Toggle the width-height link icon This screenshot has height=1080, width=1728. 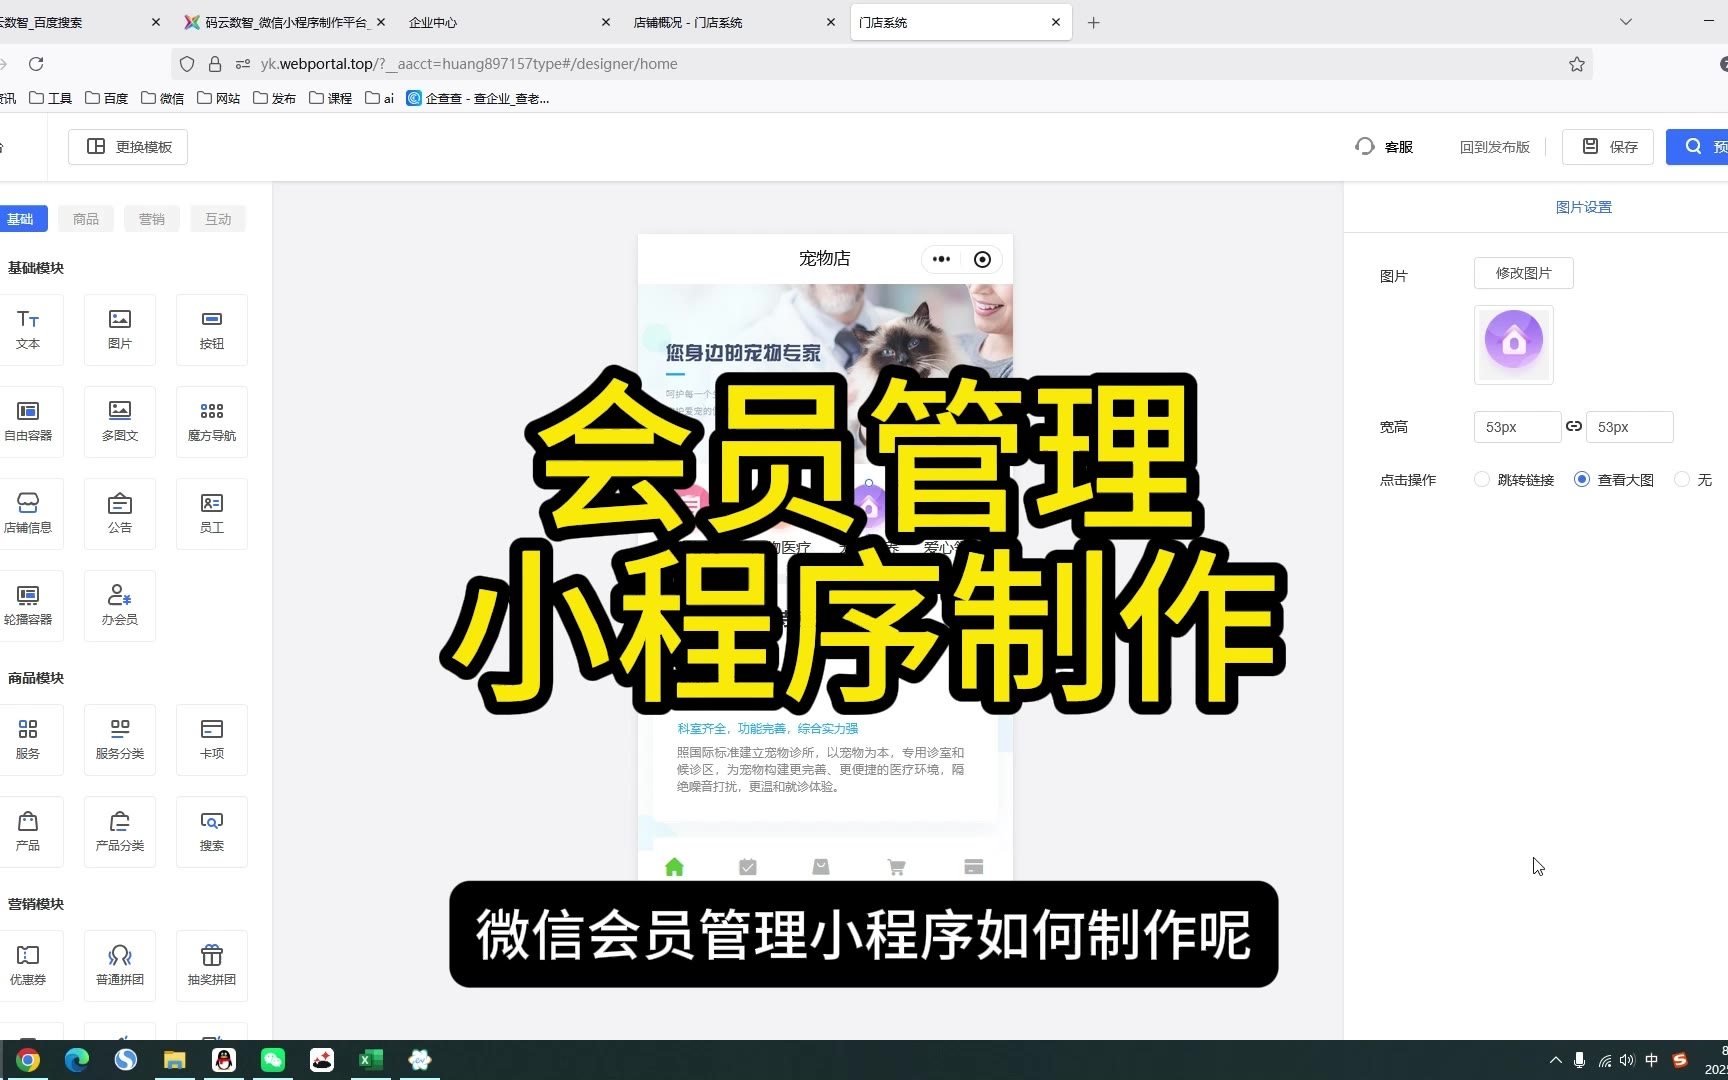click(x=1574, y=426)
